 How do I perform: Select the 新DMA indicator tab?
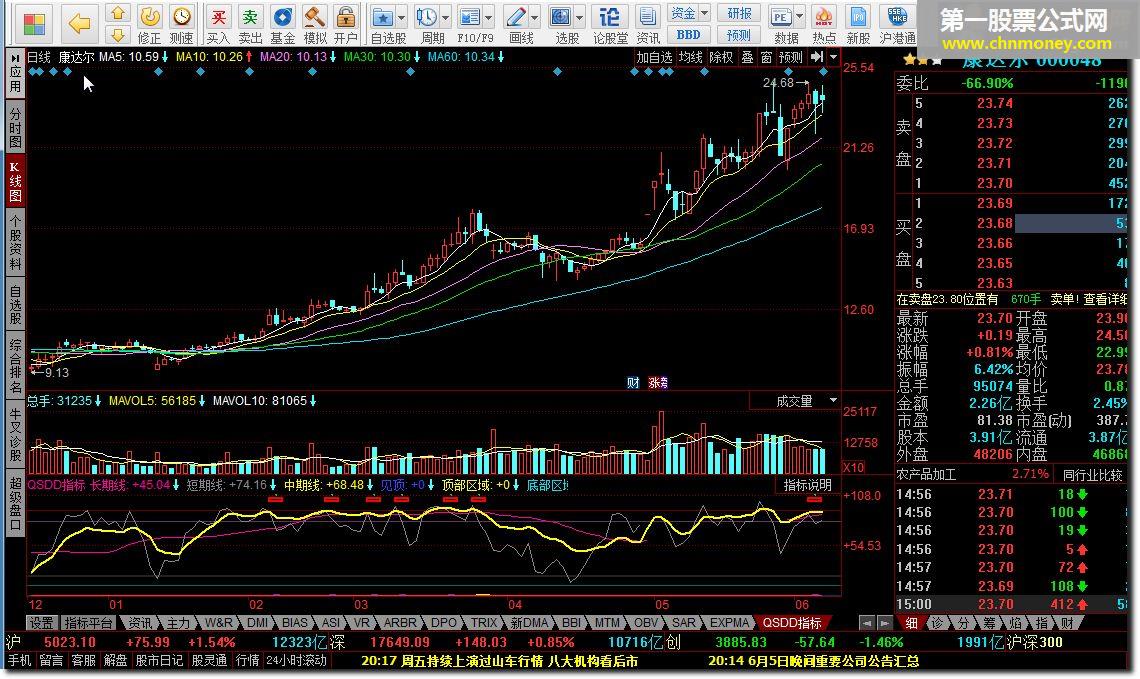click(529, 623)
